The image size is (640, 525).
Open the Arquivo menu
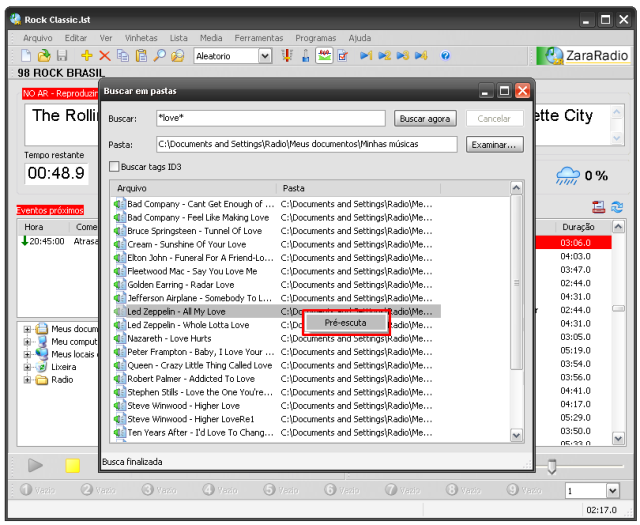pyautogui.click(x=38, y=38)
